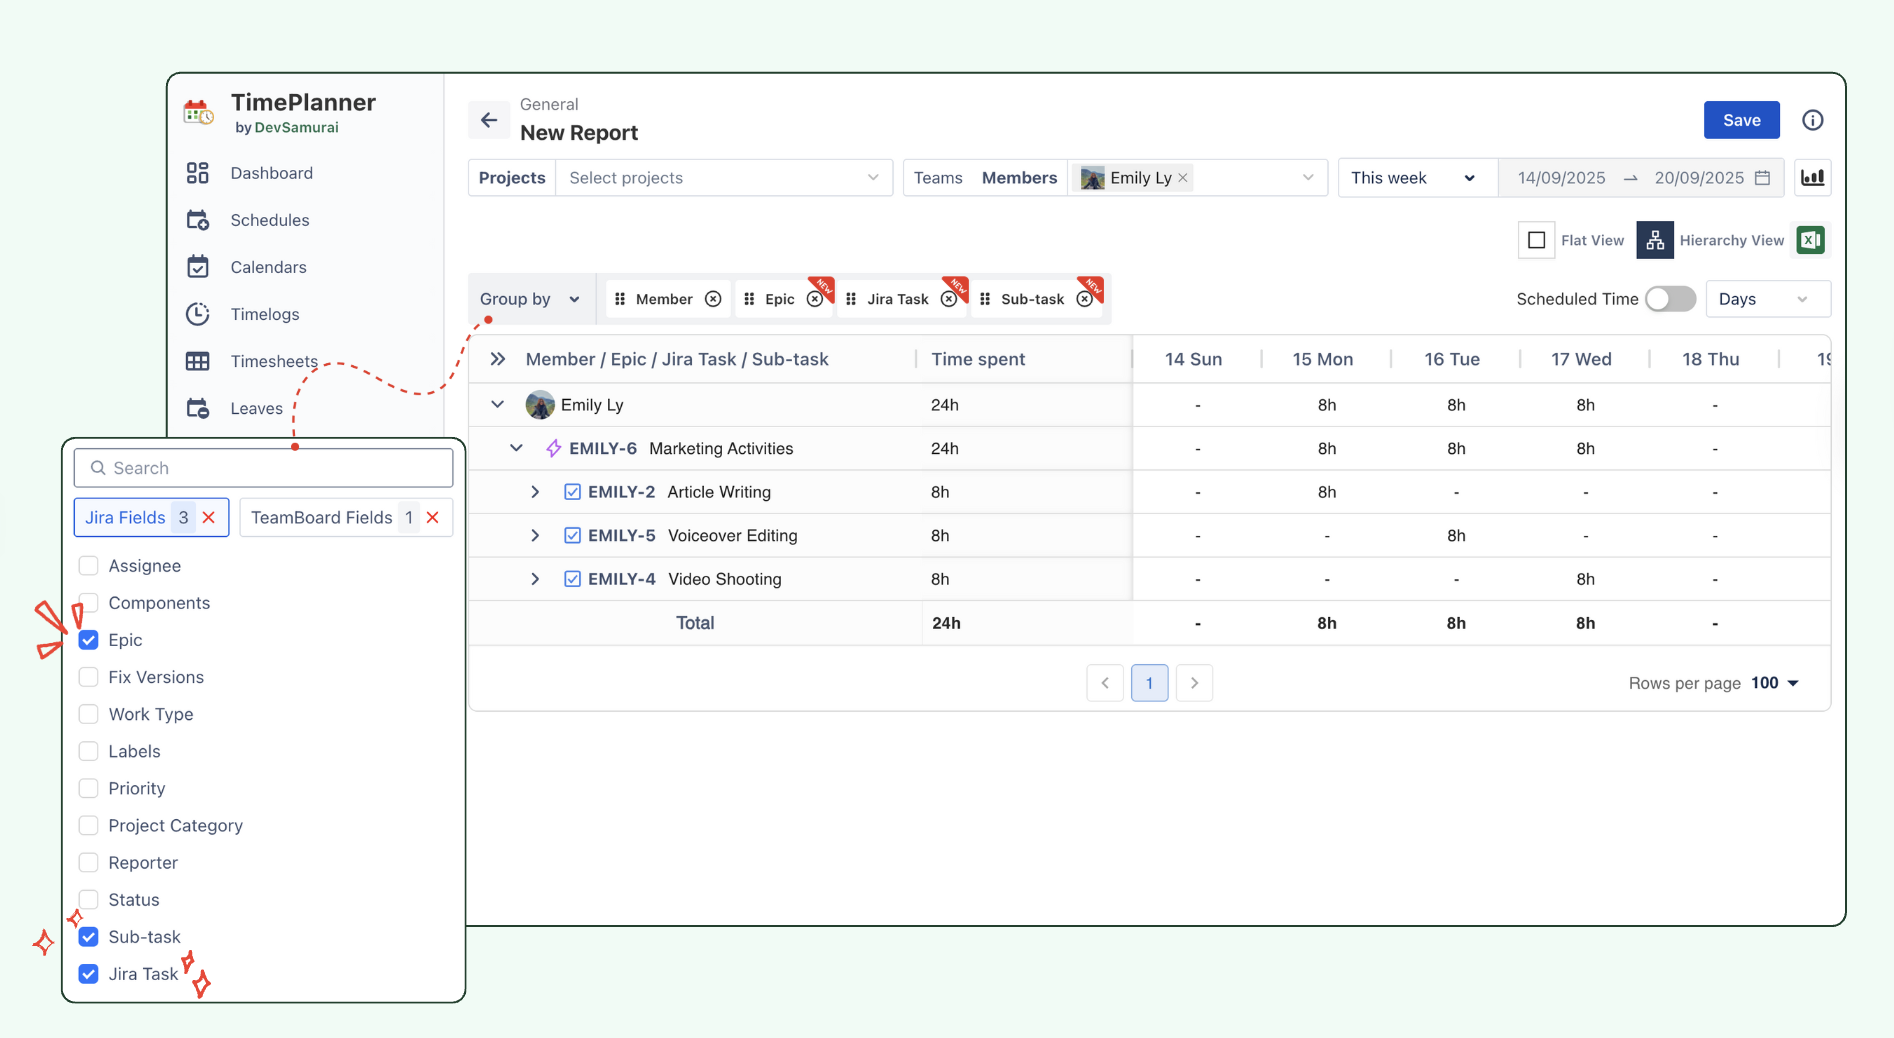Collapse the Emily Ly row

click(498, 405)
